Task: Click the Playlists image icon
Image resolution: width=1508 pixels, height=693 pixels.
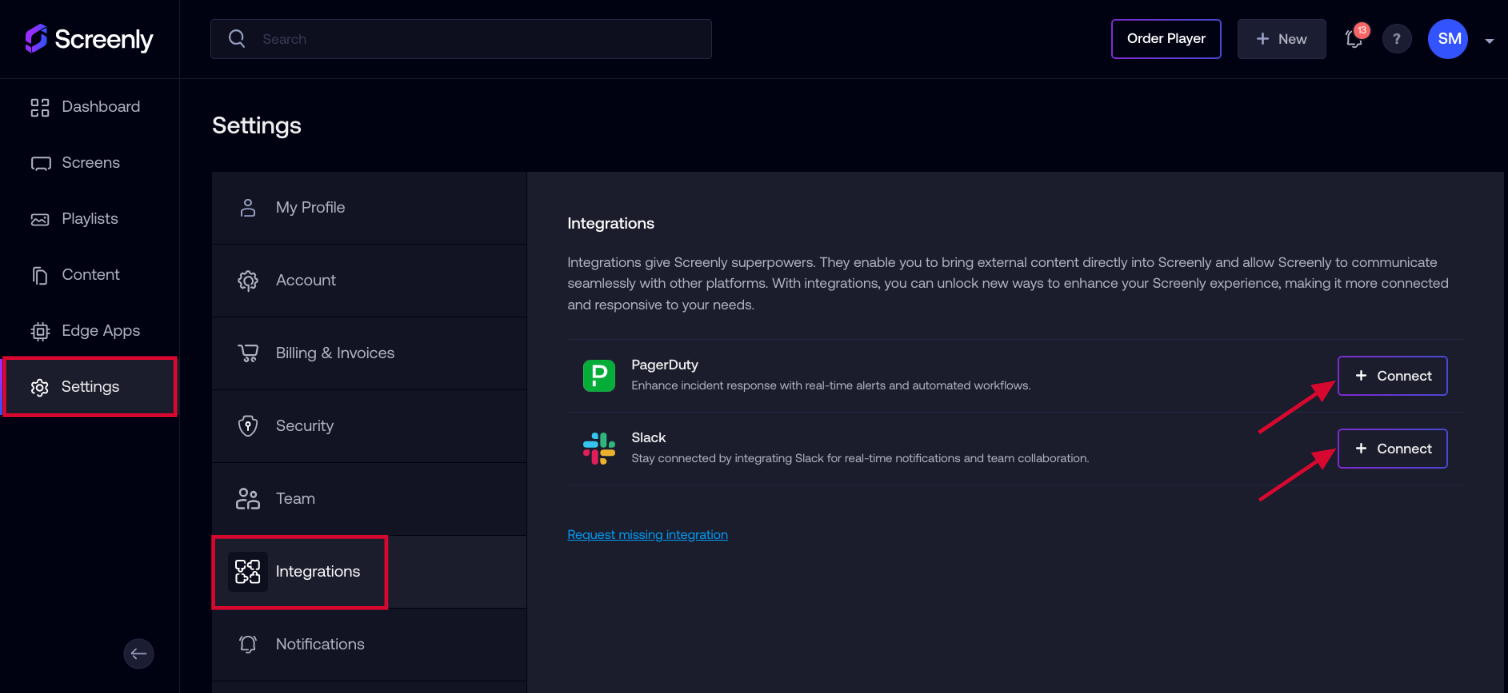Action: click(x=40, y=219)
